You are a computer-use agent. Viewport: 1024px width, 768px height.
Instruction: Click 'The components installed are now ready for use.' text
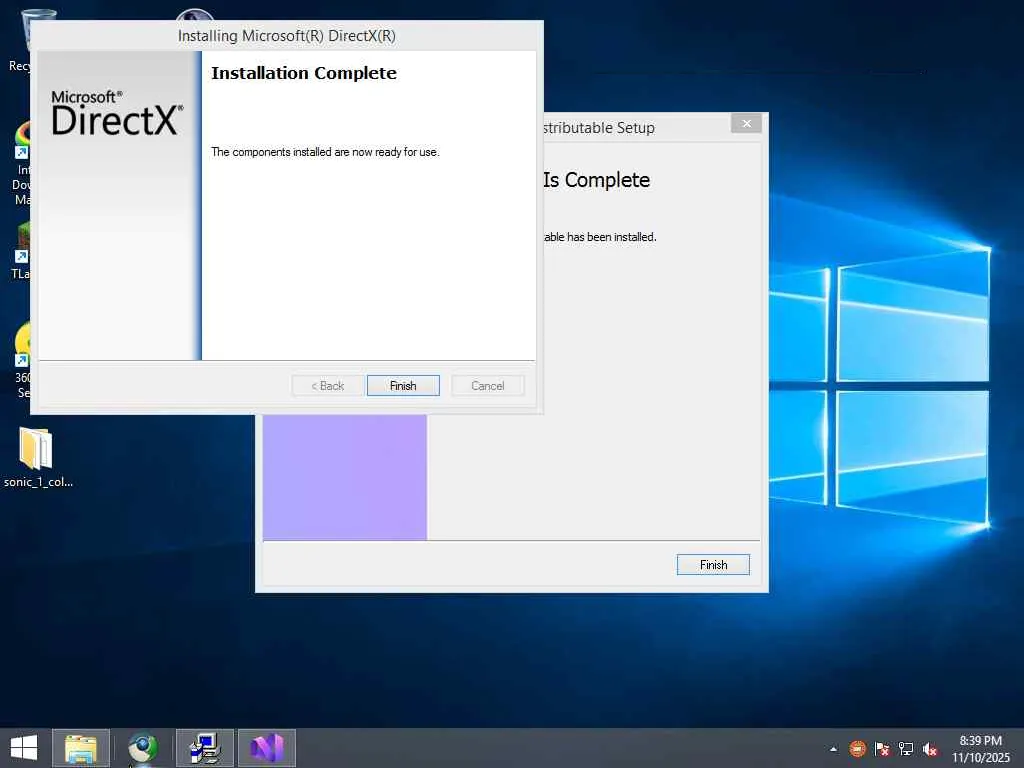tap(325, 152)
